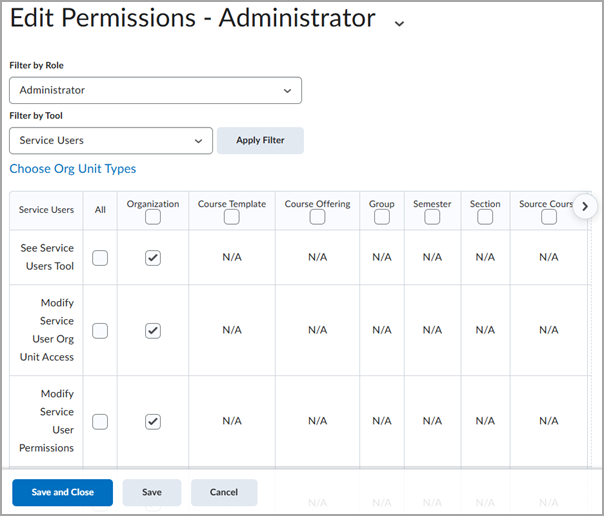
Task: Click the Apply Filter button
Action: click(x=260, y=140)
